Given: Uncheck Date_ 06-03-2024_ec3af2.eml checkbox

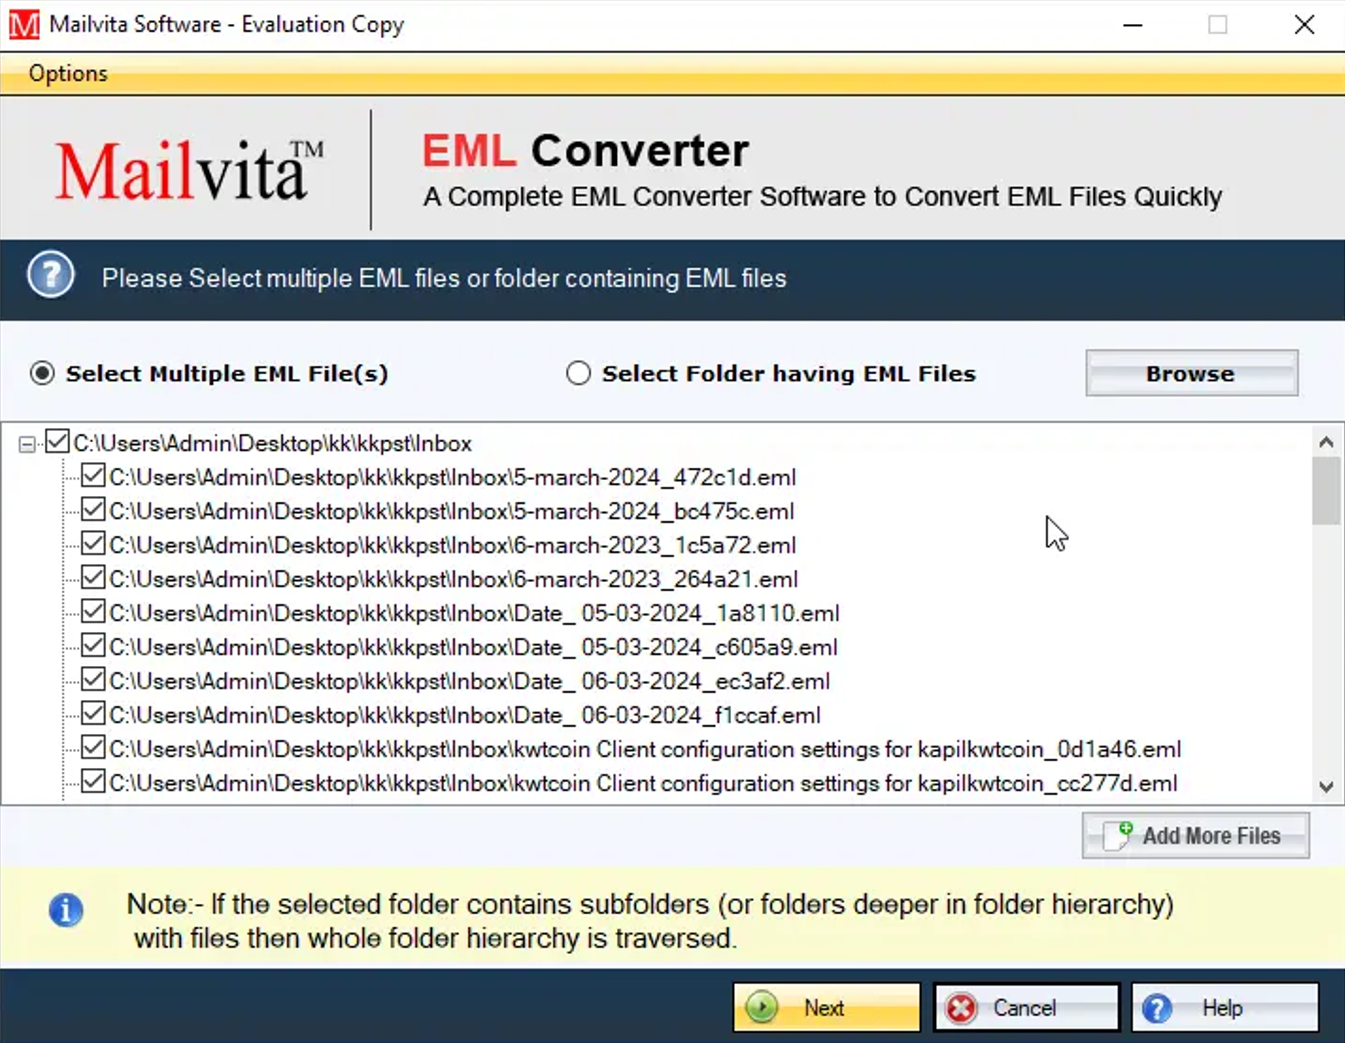Looking at the screenshot, I should pyautogui.click(x=93, y=679).
